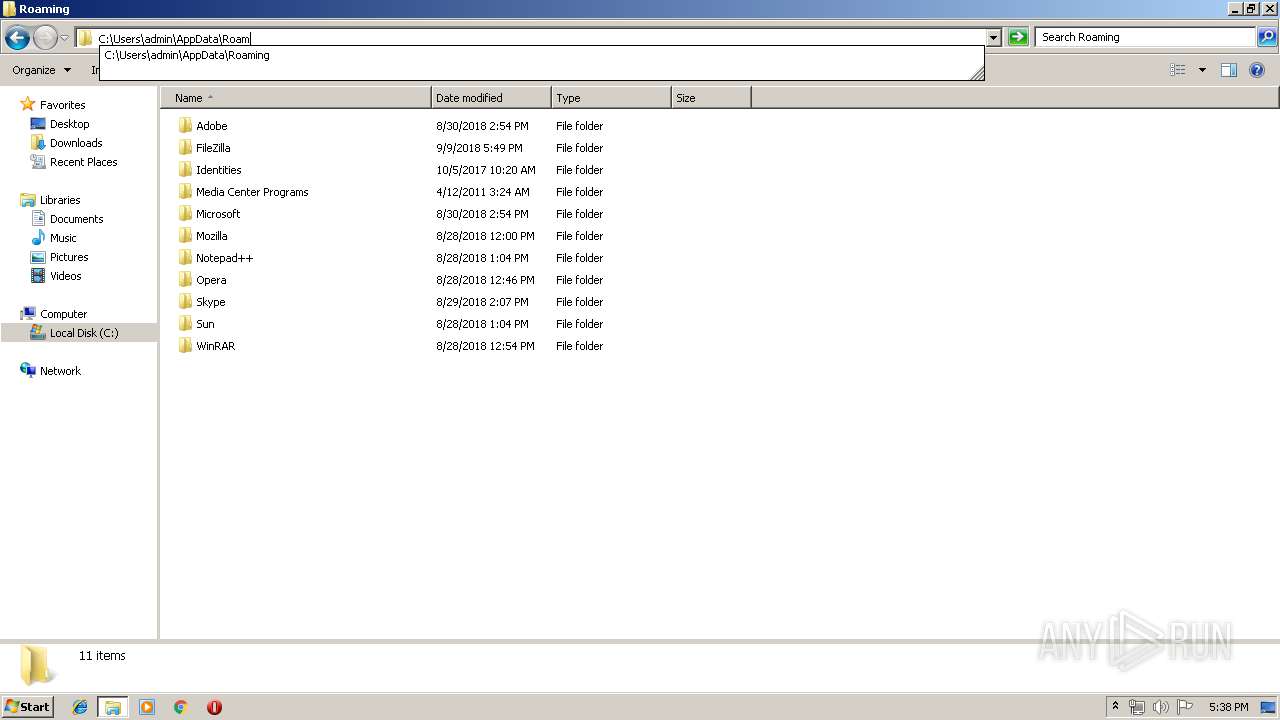Screen dimensions: 1280x720
Task: Open the Pictures library
Action: click(69, 257)
